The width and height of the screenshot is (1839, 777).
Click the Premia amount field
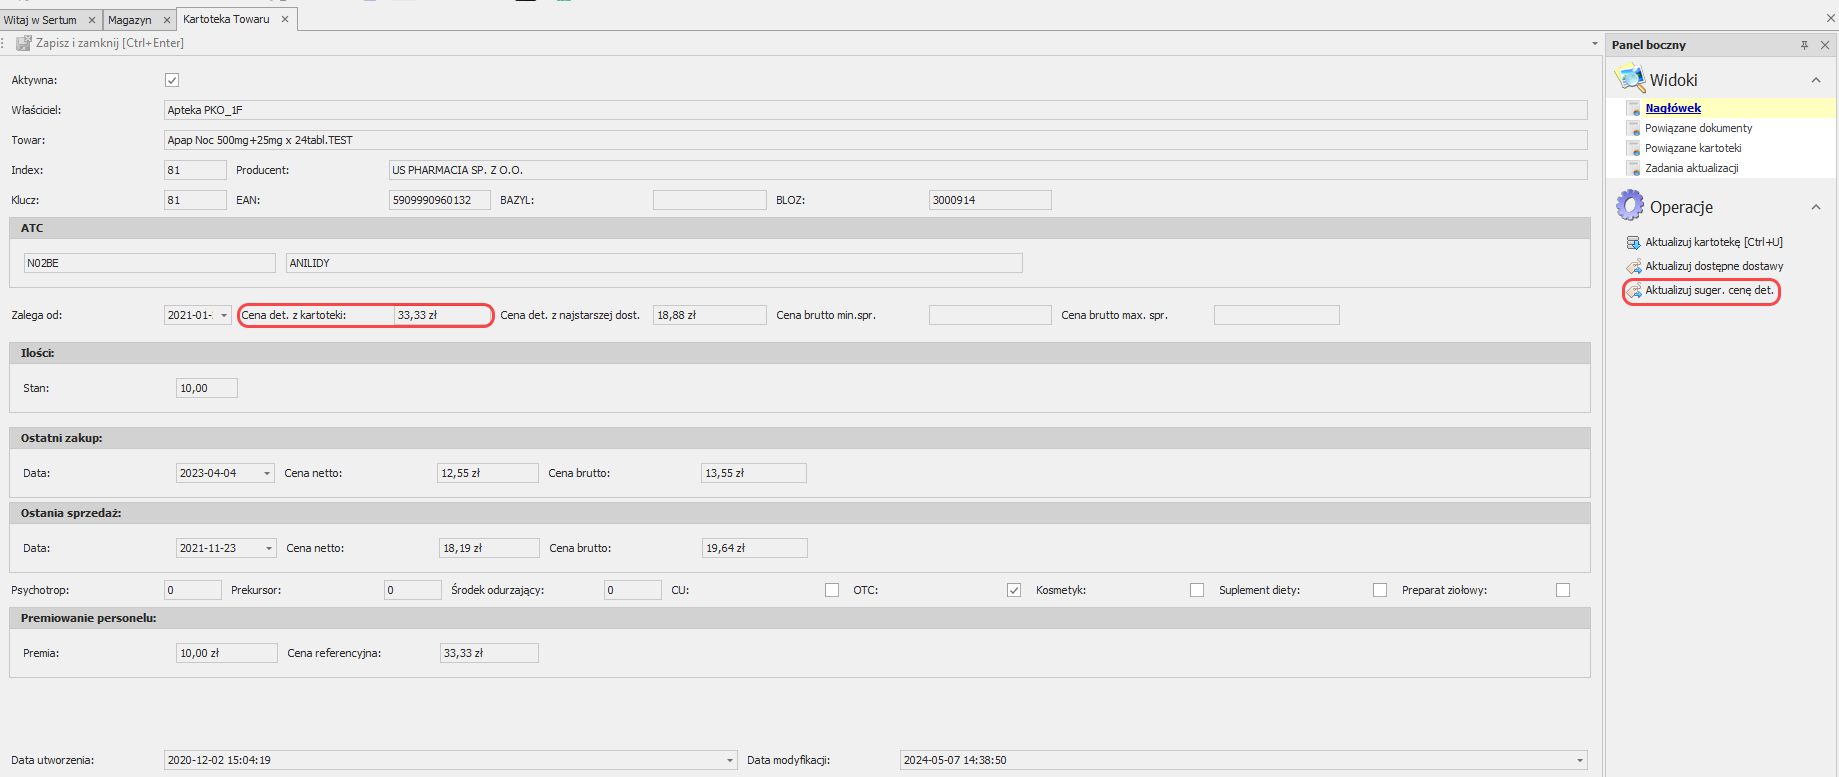tap(226, 653)
